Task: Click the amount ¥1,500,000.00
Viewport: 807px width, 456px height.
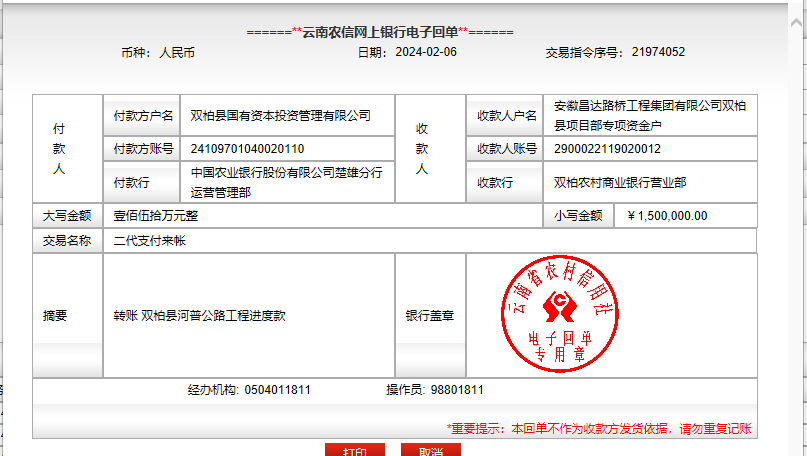Action: tap(667, 215)
